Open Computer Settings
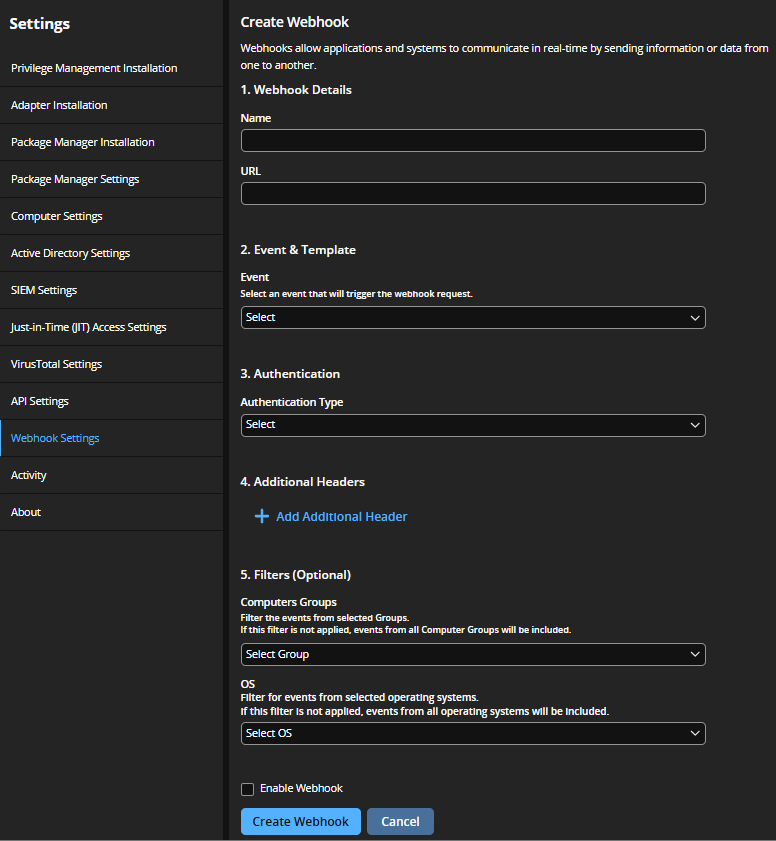The image size is (776, 841). 56,216
